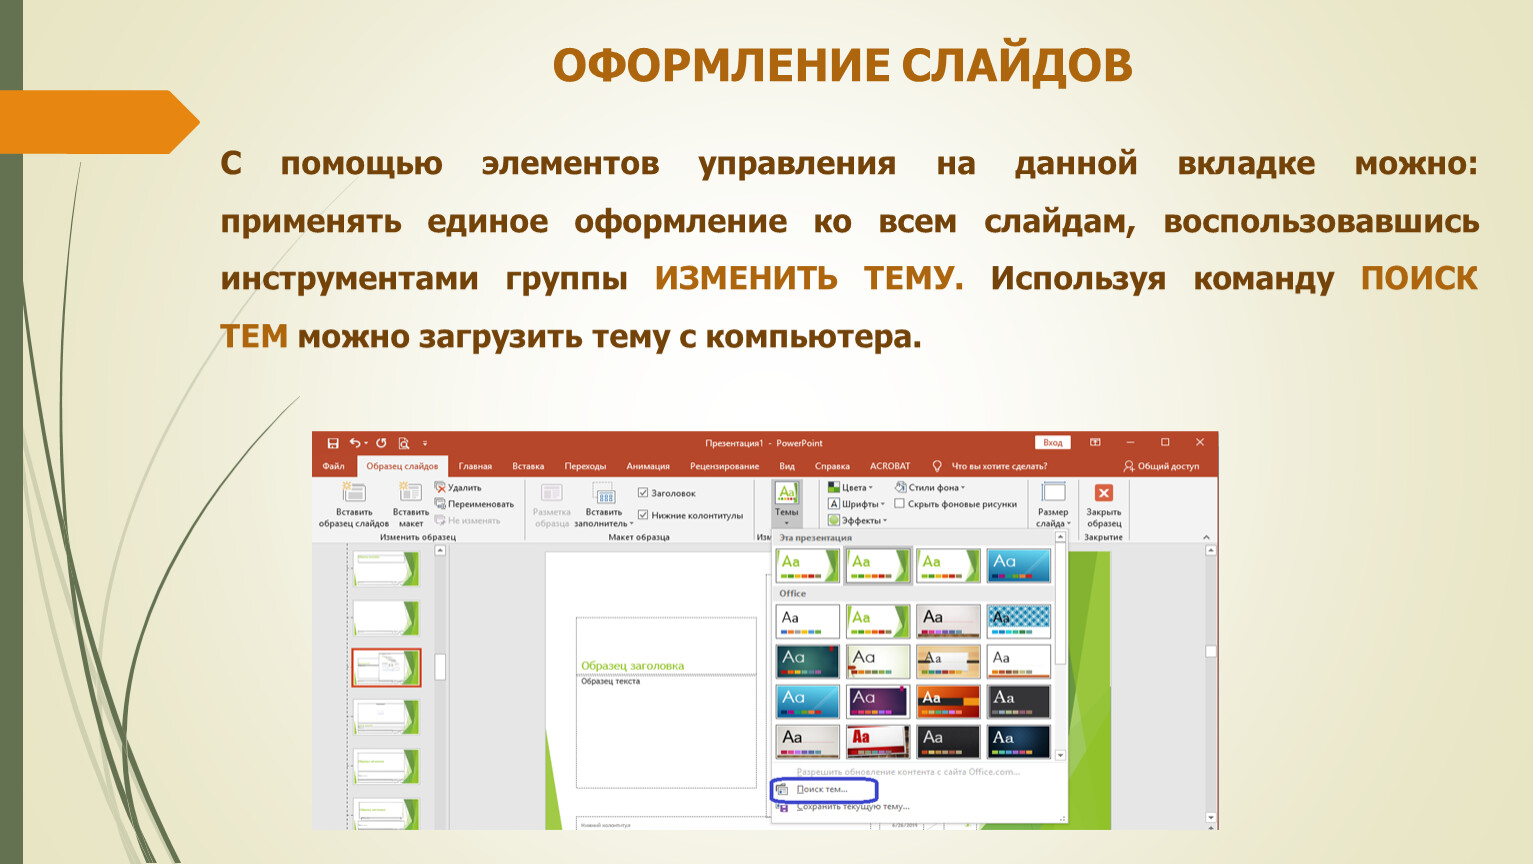Expand the Стили фона dropdown

931,488
